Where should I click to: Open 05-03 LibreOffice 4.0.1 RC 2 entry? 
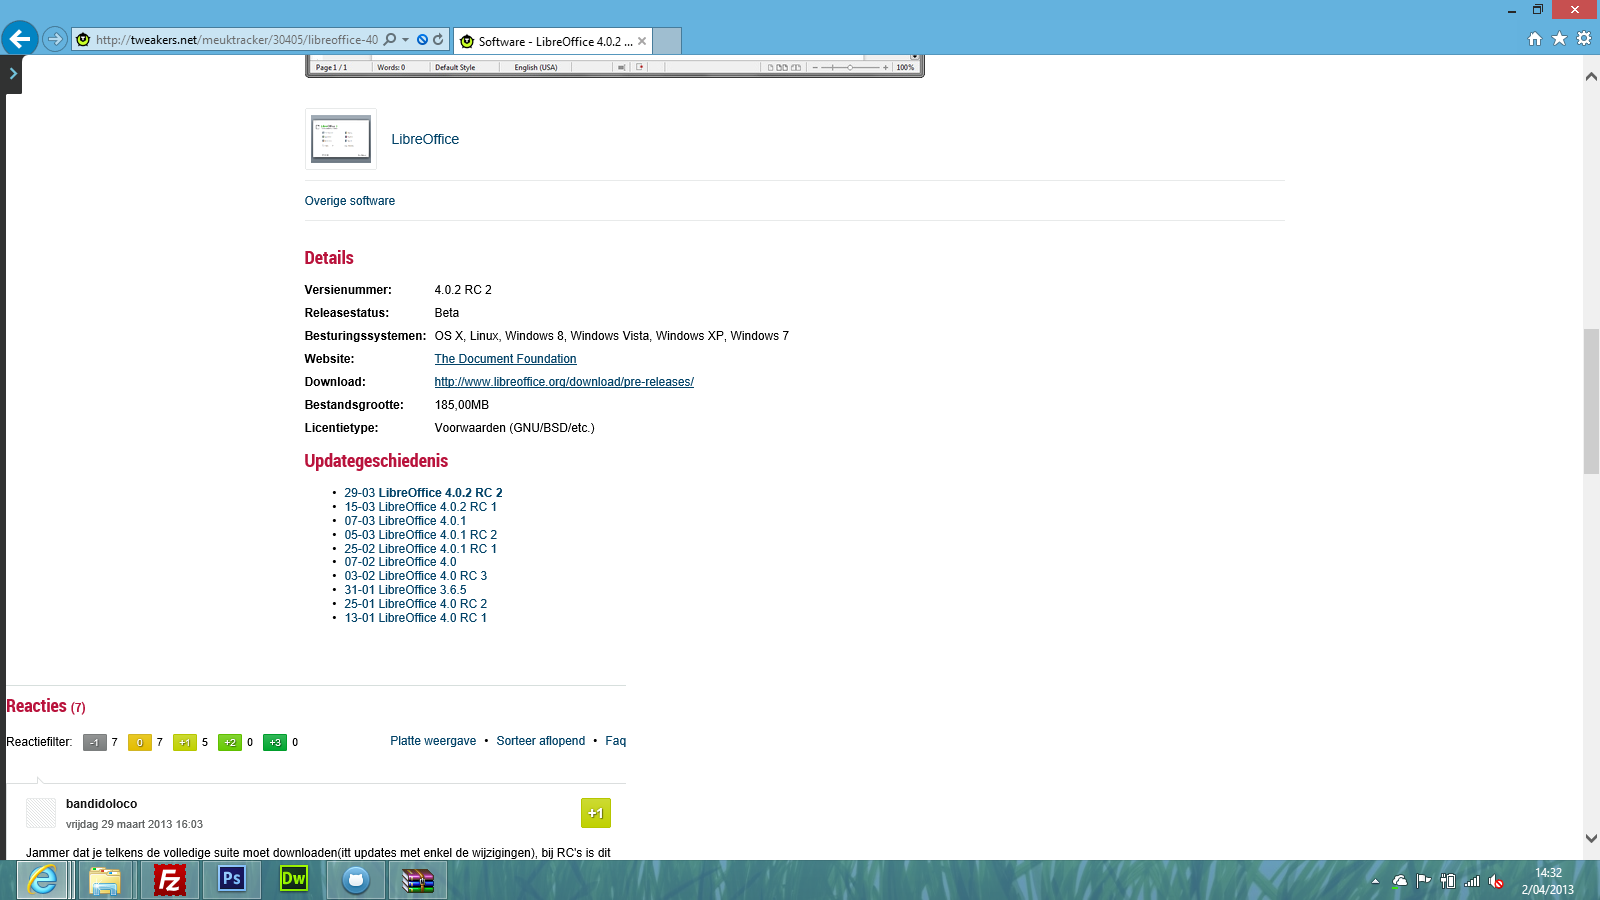421,535
